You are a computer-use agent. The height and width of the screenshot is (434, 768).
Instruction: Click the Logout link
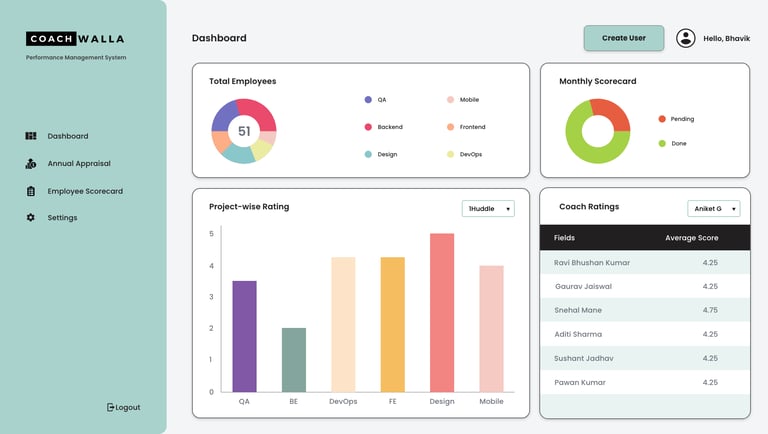point(123,407)
